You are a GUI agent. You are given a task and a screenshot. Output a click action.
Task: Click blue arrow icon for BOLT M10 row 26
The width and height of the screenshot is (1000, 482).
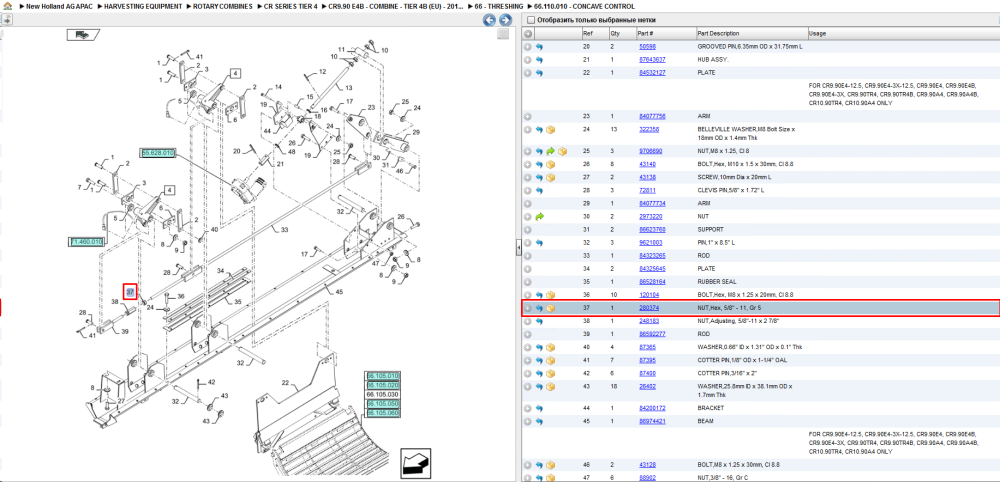tap(540, 164)
